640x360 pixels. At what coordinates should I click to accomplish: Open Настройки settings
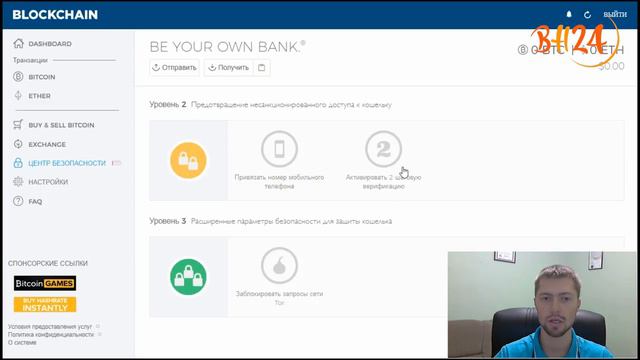(48, 182)
